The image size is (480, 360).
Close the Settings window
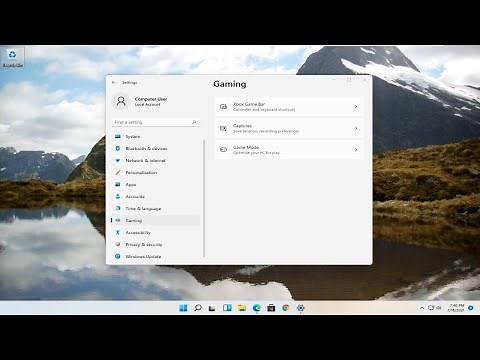[365, 80]
